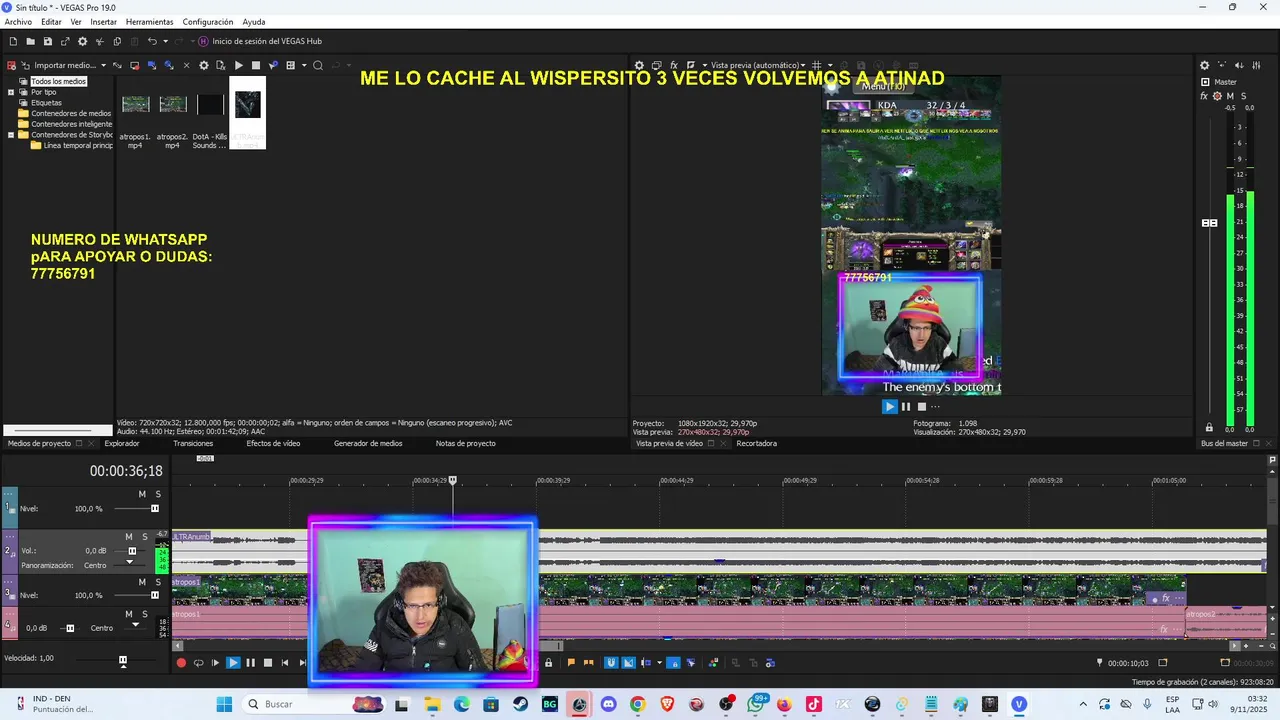The image size is (1280, 720).
Task: Open Vista previa (automático) quality dropdown
Action: 756,65
